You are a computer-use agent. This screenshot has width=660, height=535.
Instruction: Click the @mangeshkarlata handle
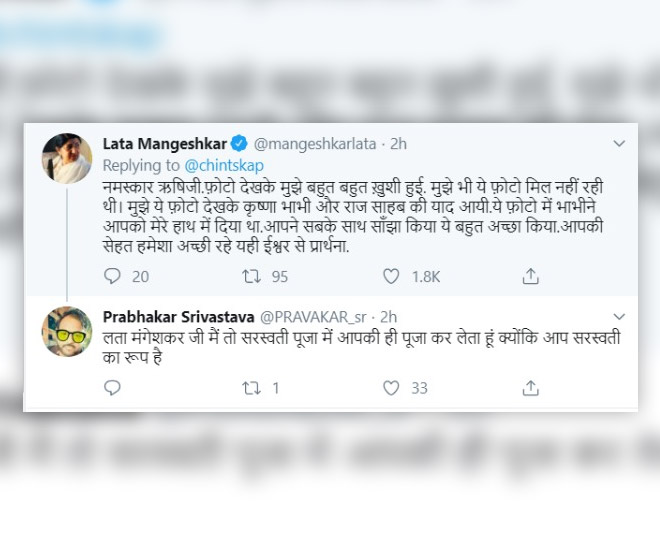click(311, 144)
